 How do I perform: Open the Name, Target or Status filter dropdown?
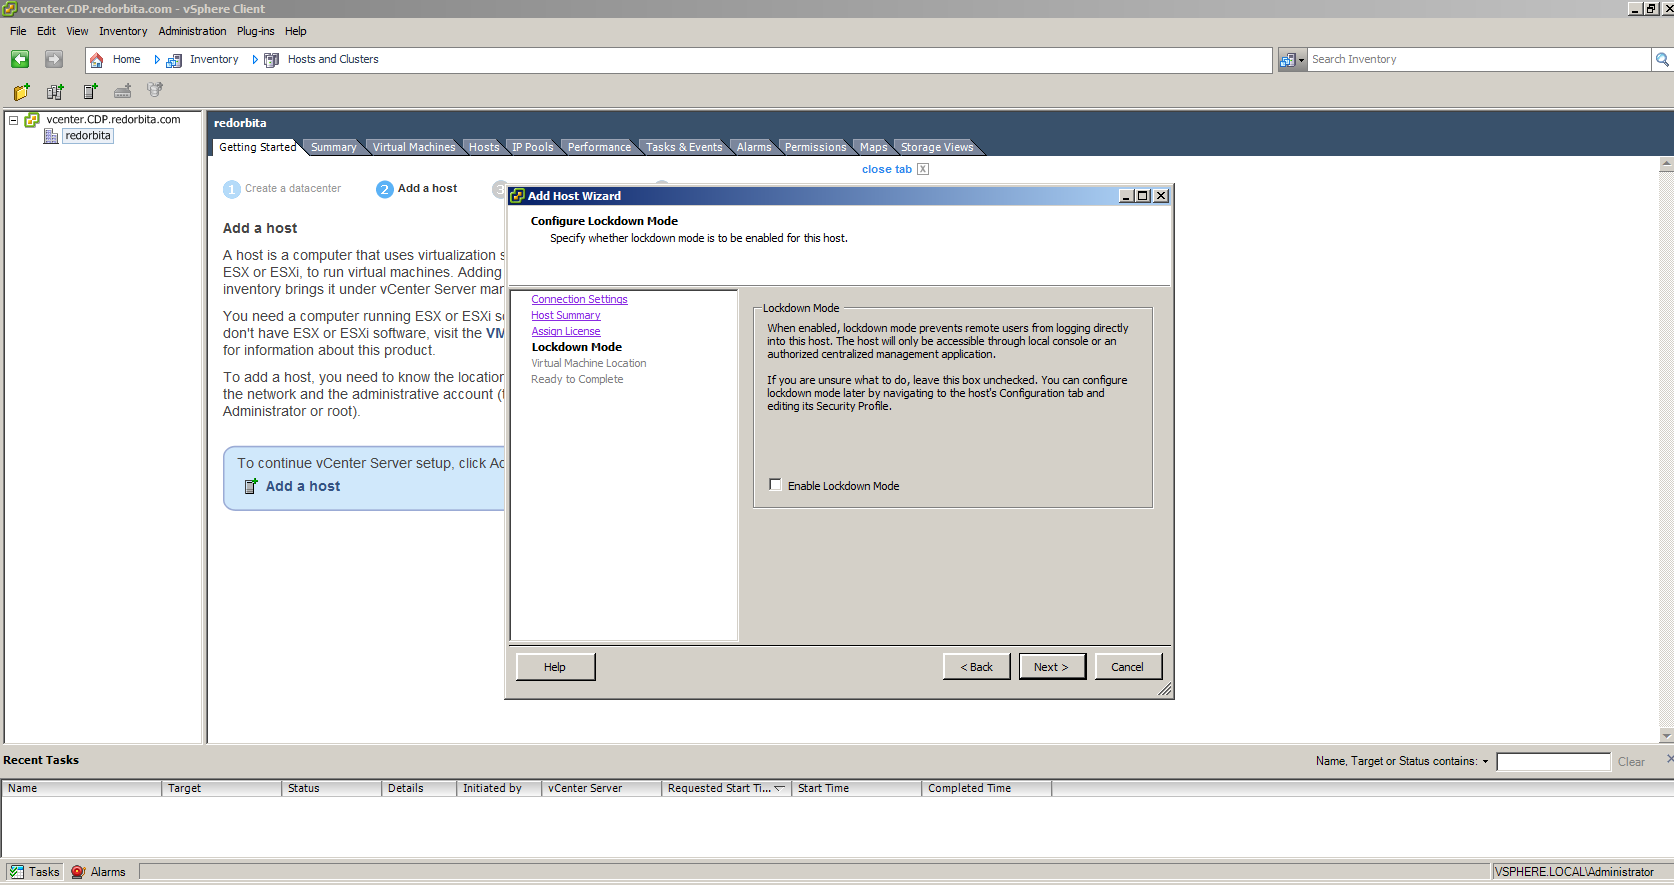tap(1485, 762)
